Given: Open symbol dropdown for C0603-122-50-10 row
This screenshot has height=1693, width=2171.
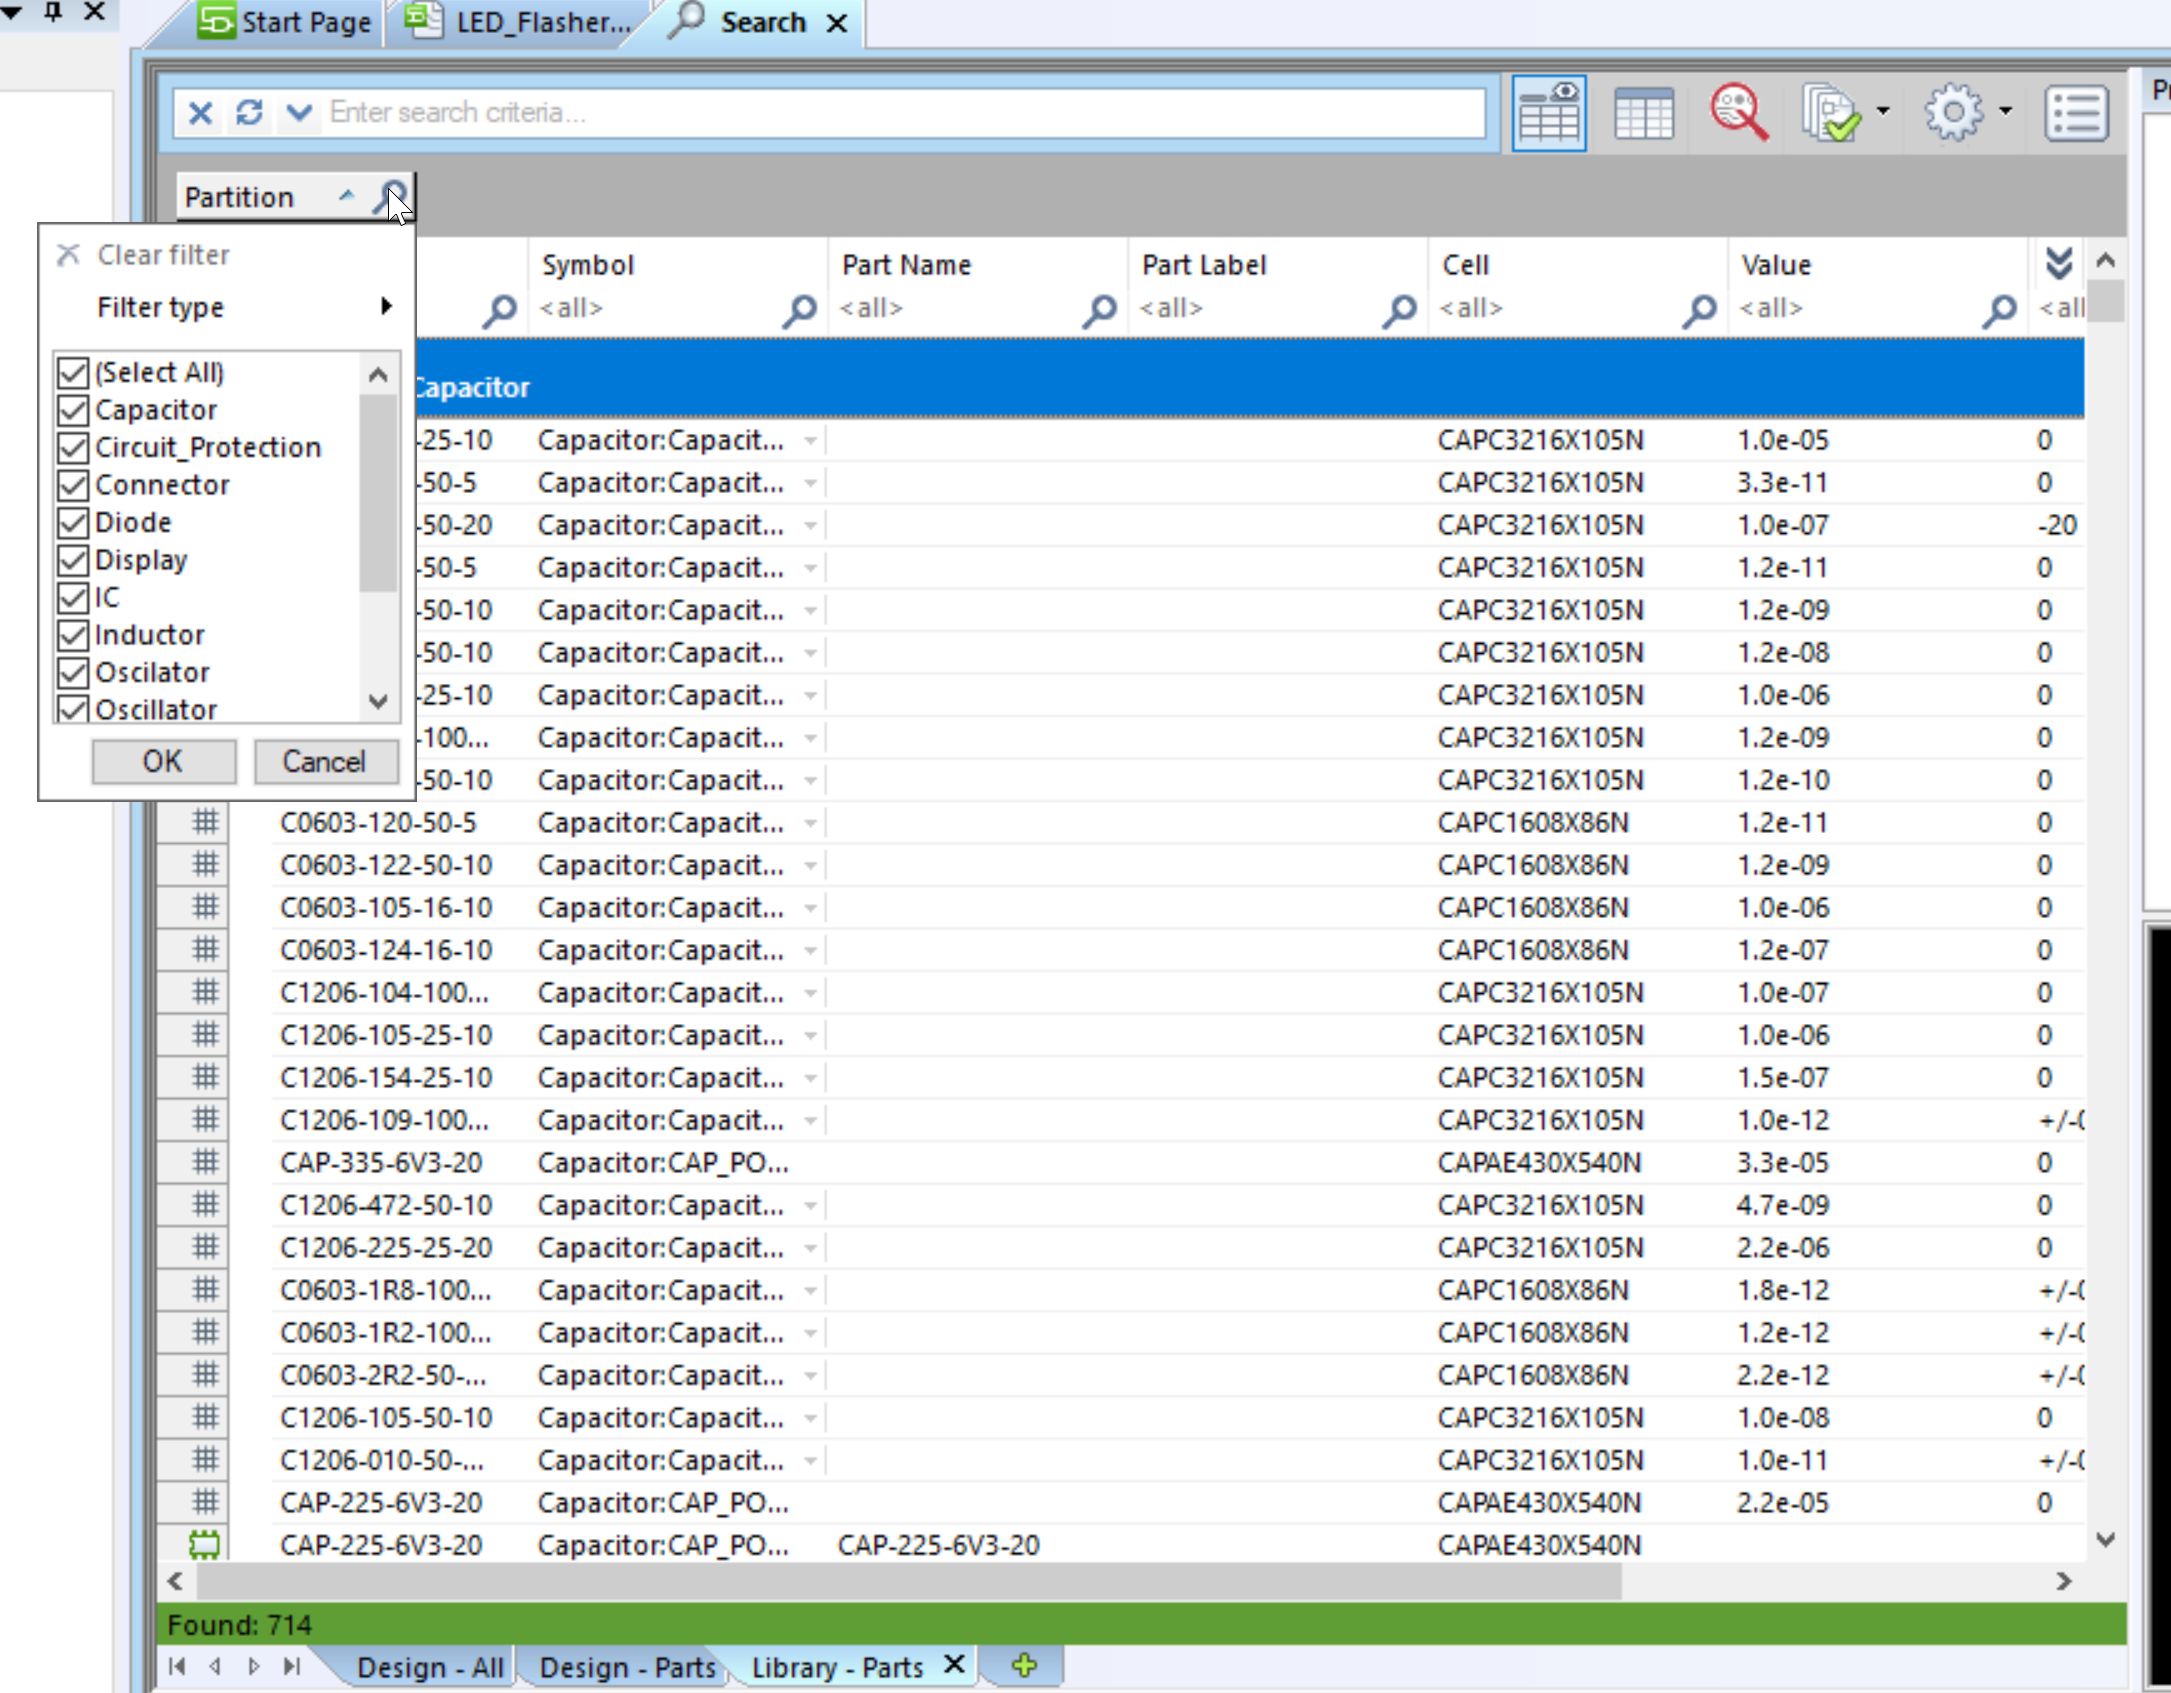Looking at the screenshot, I should [x=811, y=865].
